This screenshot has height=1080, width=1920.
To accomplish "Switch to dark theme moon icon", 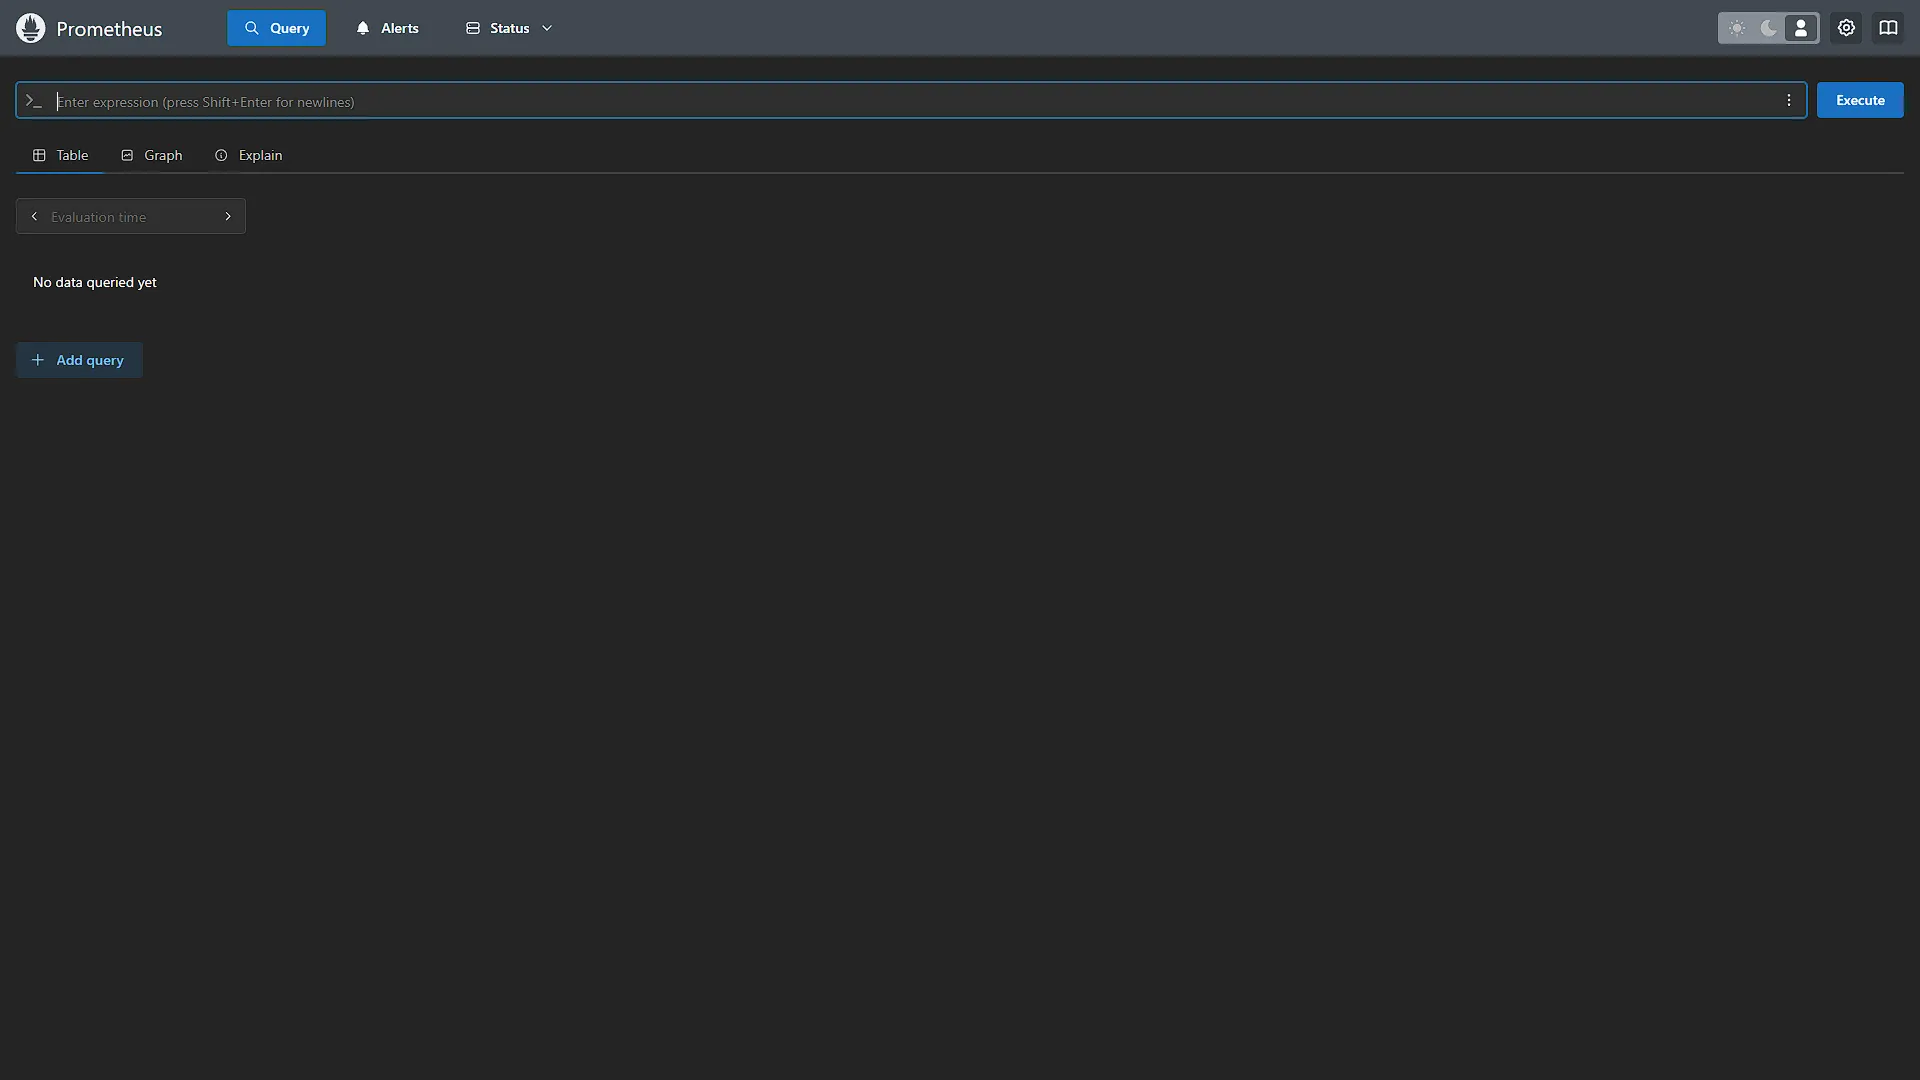I will (x=1769, y=28).
